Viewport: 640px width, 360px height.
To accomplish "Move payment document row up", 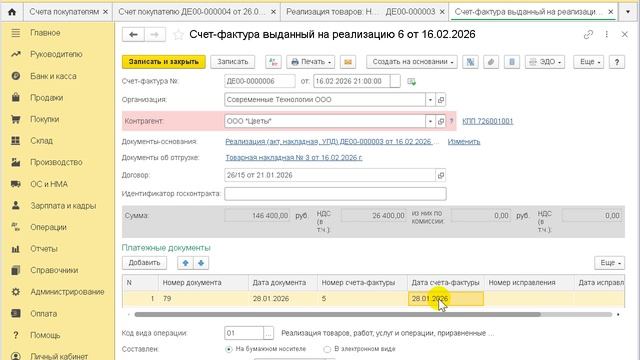I will (186, 263).
